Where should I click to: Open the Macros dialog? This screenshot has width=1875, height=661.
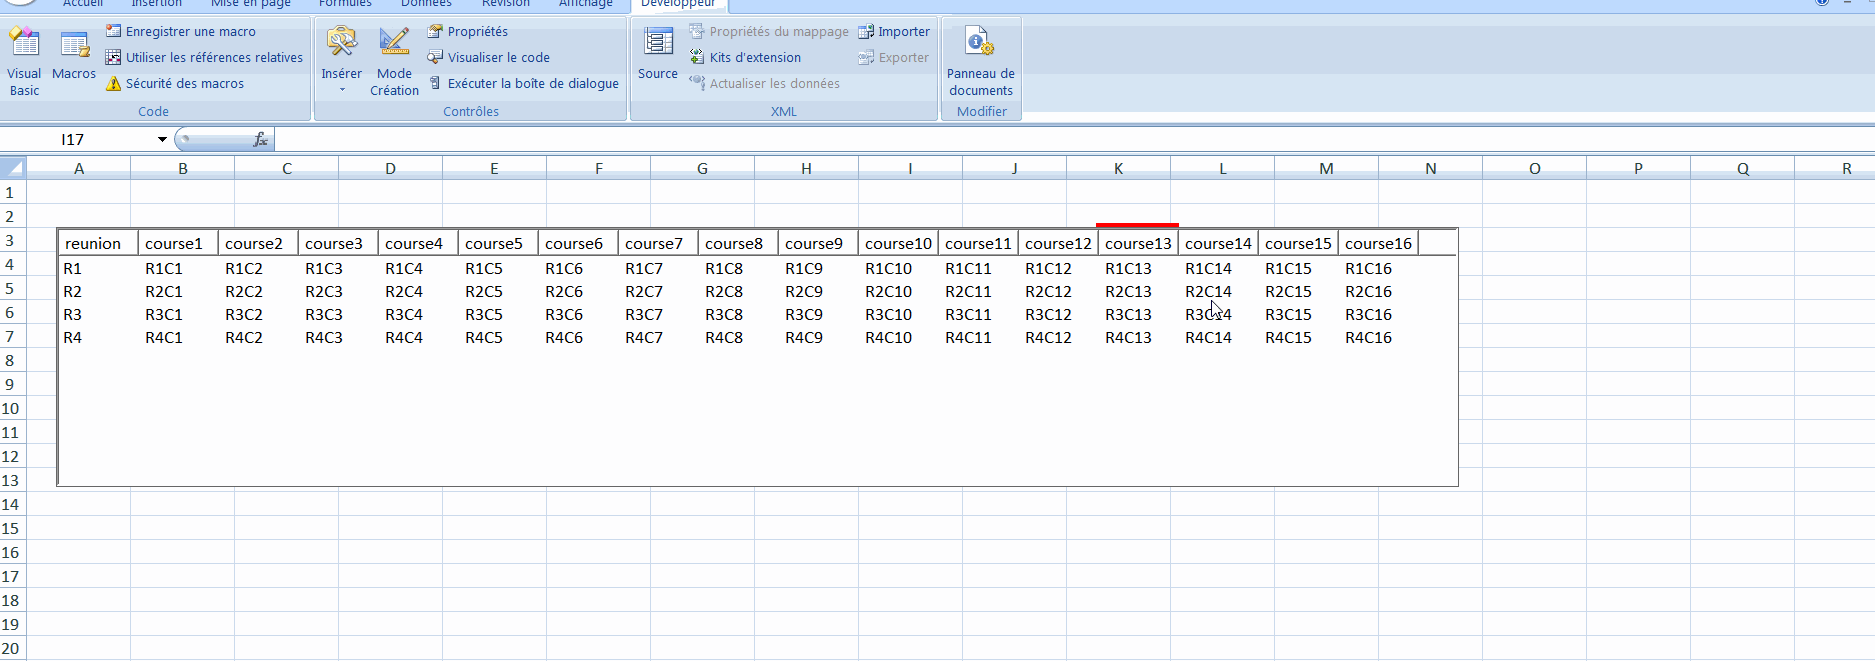point(74,55)
